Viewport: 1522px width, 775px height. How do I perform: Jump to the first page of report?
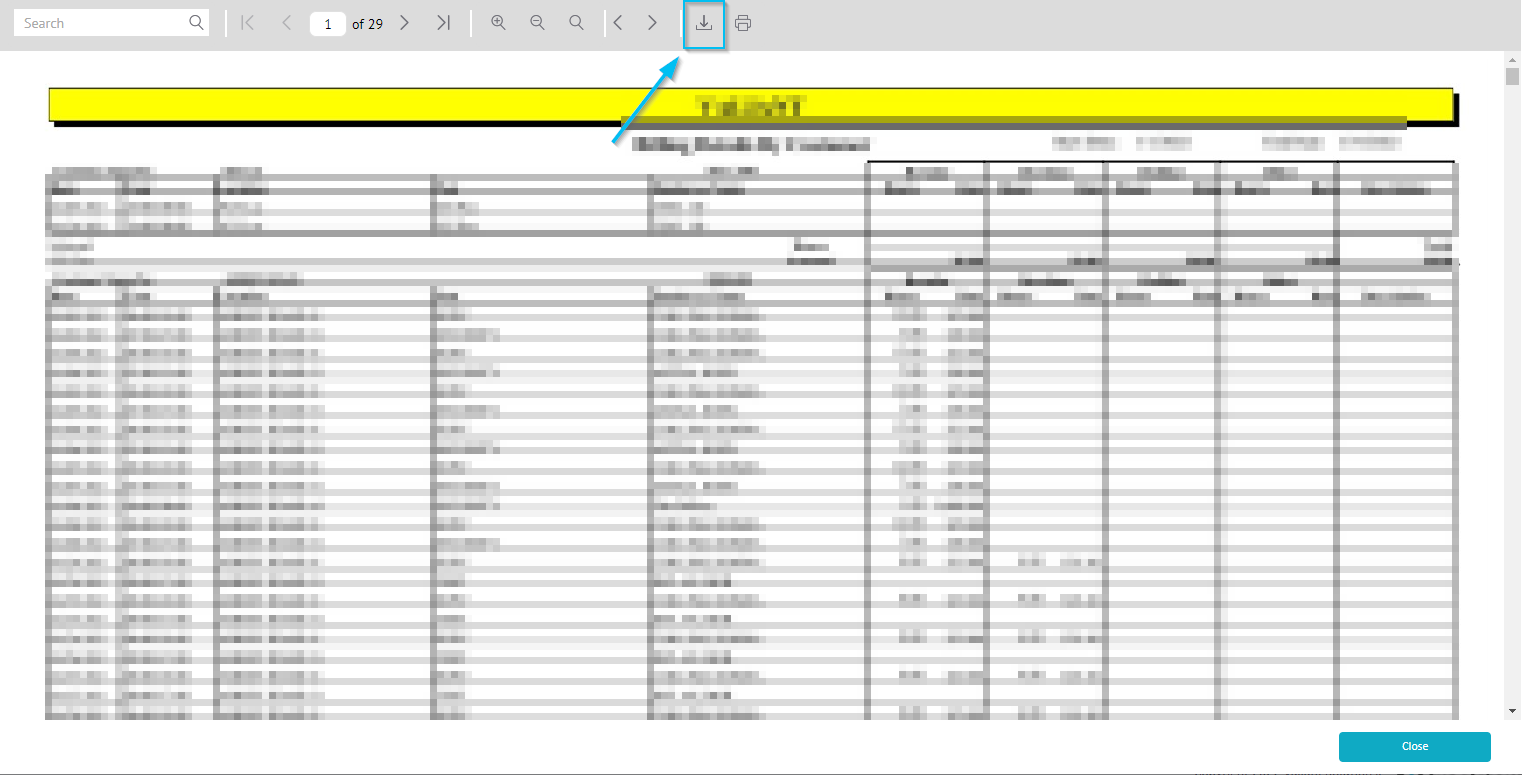pos(248,23)
